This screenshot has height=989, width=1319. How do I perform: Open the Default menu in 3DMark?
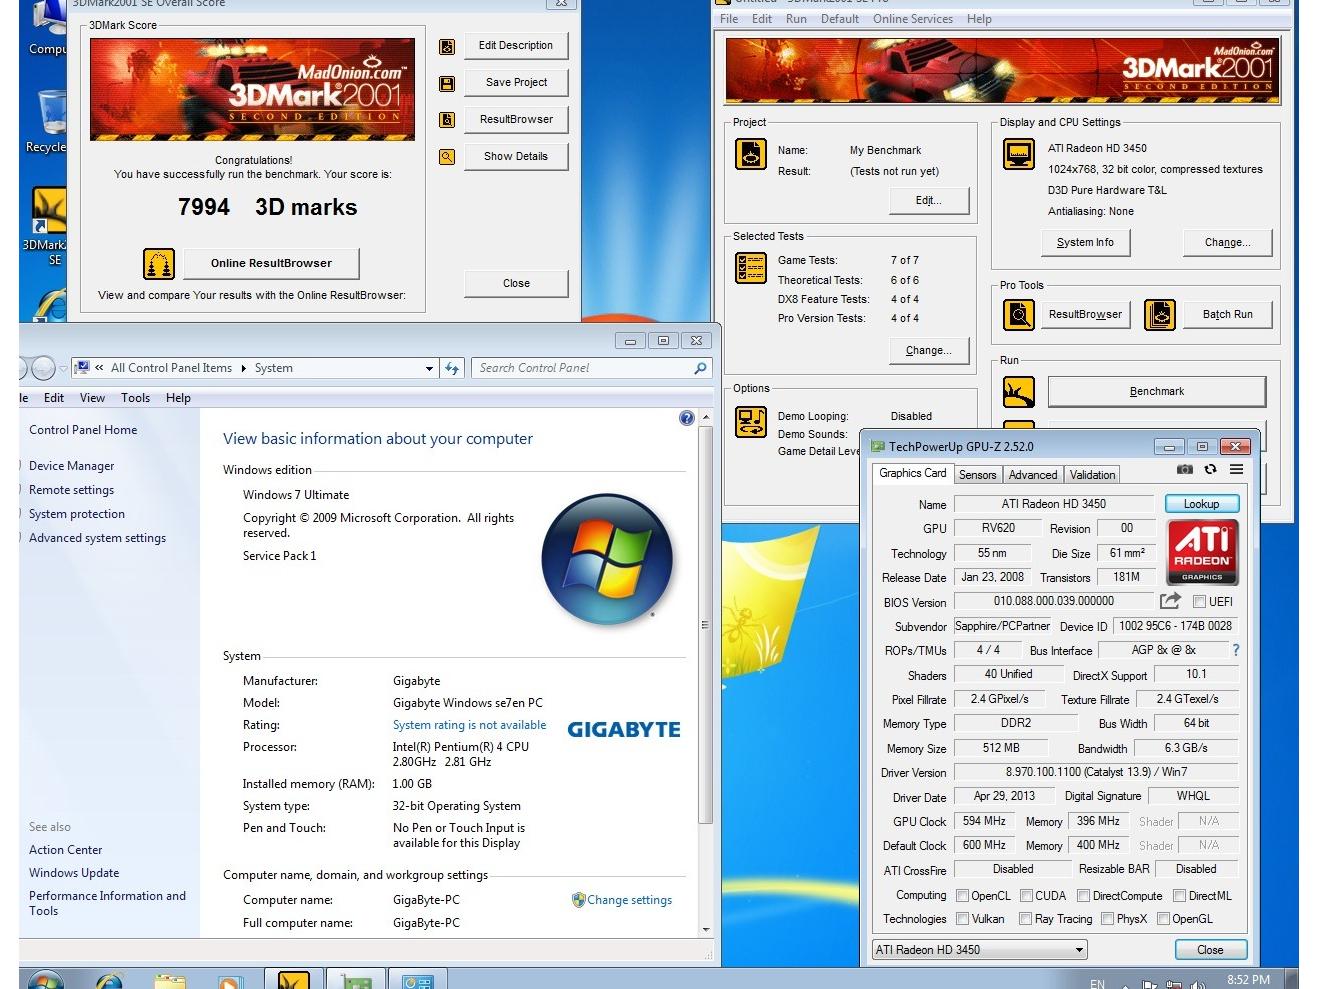(840, 19)
